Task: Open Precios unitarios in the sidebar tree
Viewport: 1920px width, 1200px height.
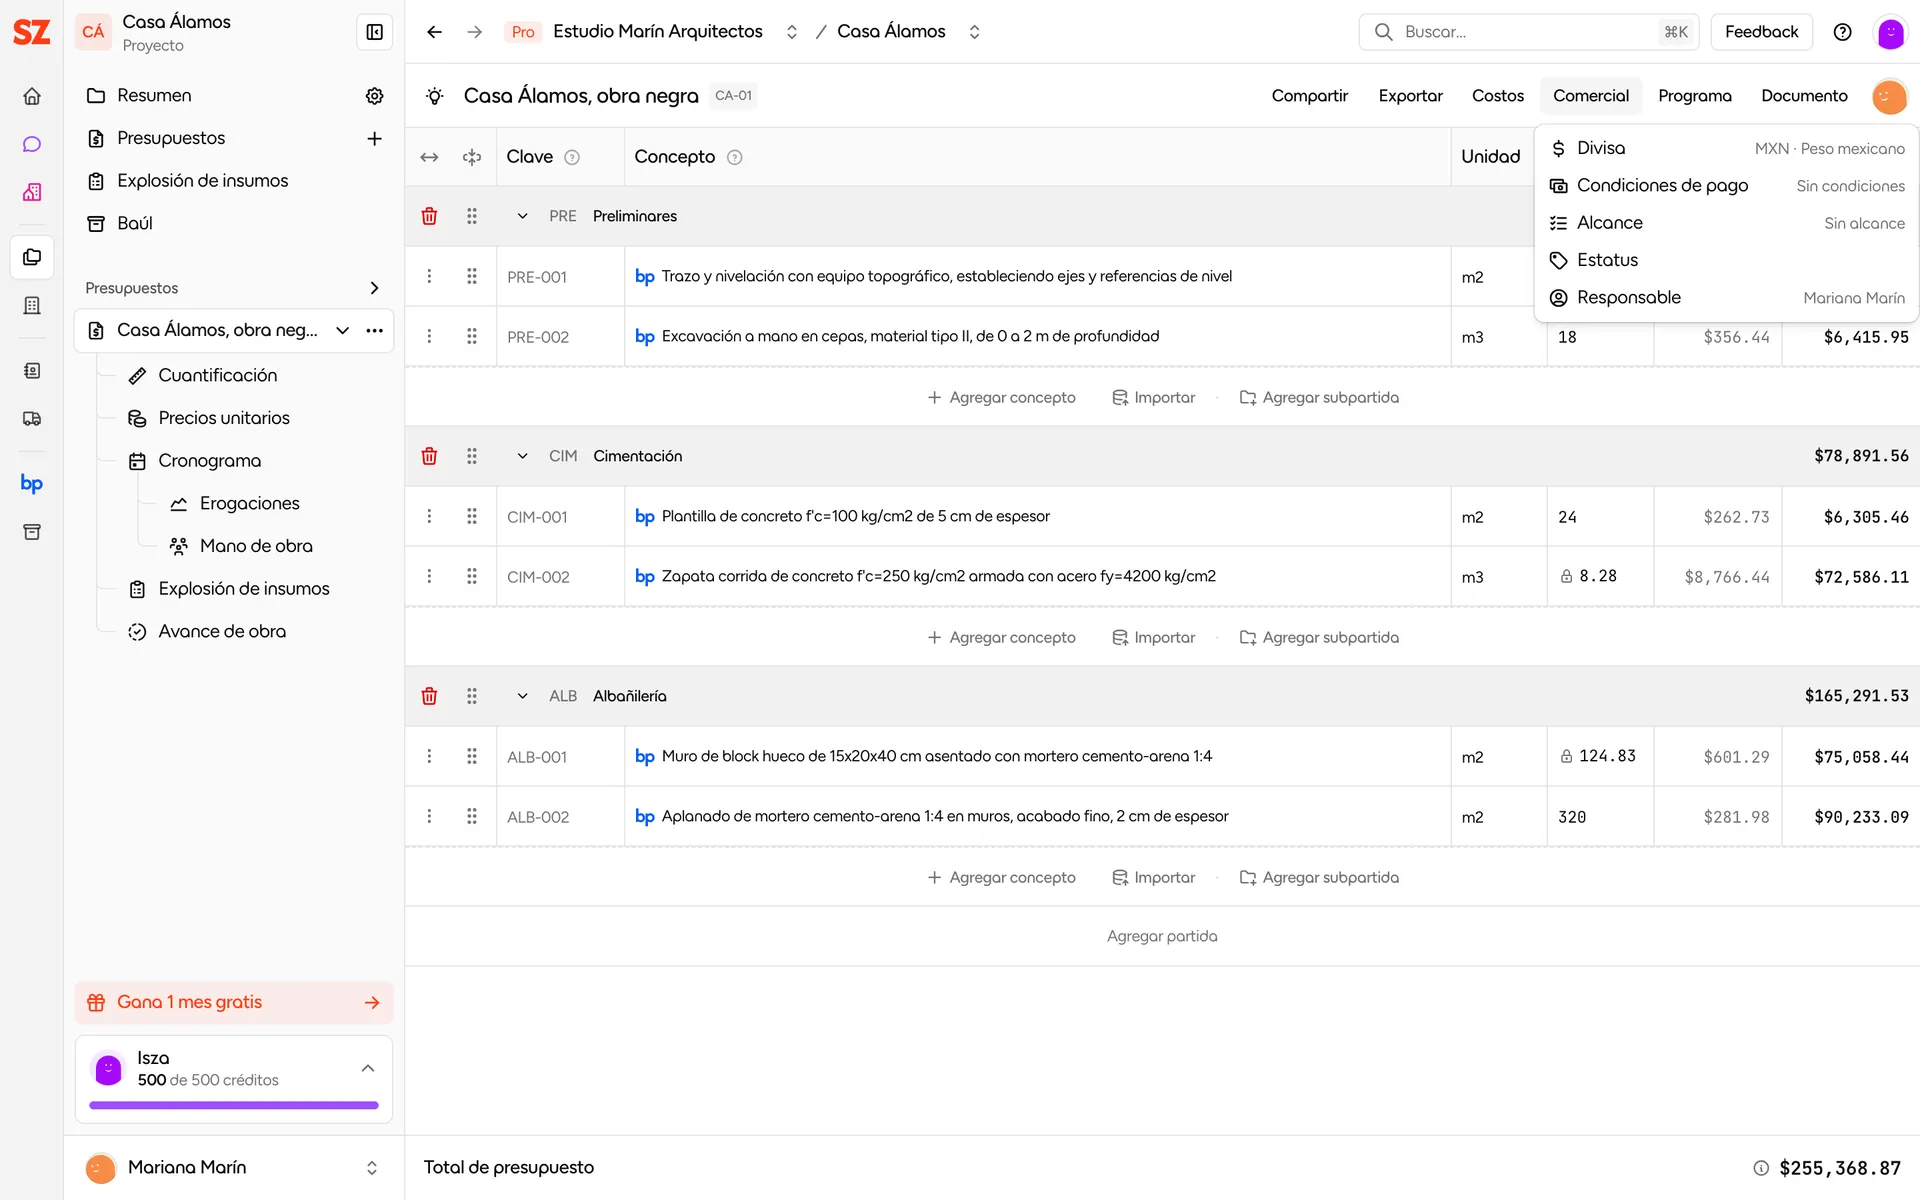Action: 224,418
